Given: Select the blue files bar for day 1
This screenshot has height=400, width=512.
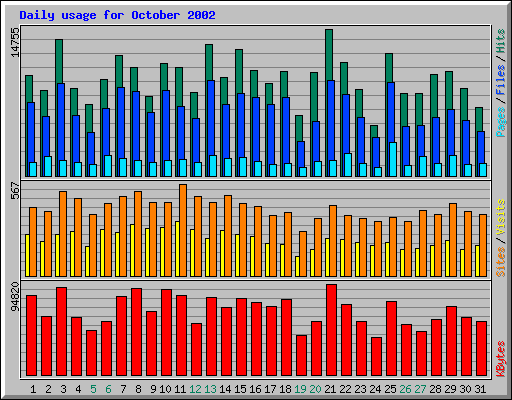Looking at the screenshot, I should (x=31, y=132).
